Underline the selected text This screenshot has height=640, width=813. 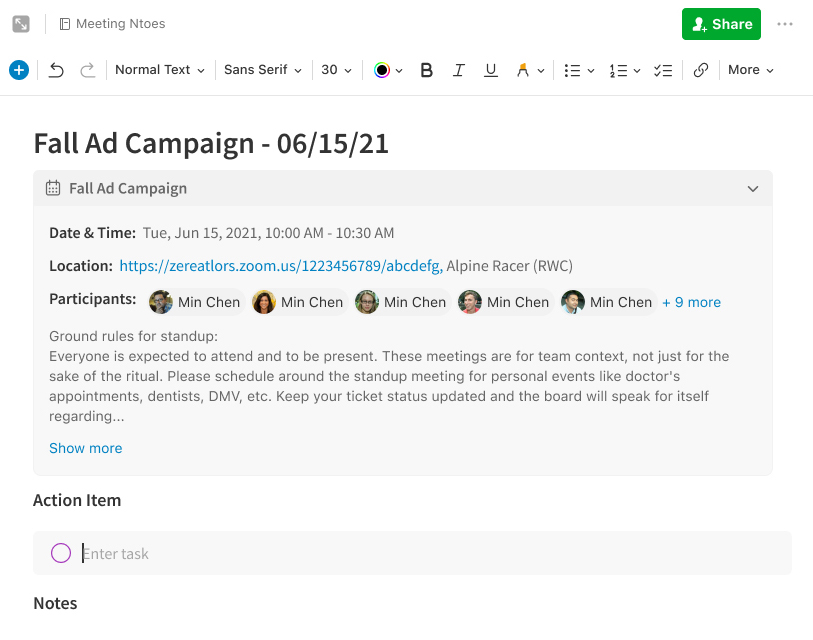pyautogui.click(x=490, y=70)
